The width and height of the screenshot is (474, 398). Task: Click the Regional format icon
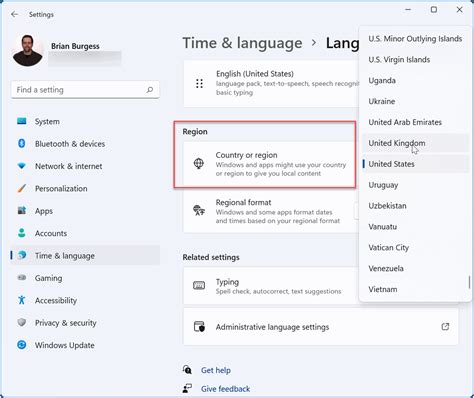[199, 210]
